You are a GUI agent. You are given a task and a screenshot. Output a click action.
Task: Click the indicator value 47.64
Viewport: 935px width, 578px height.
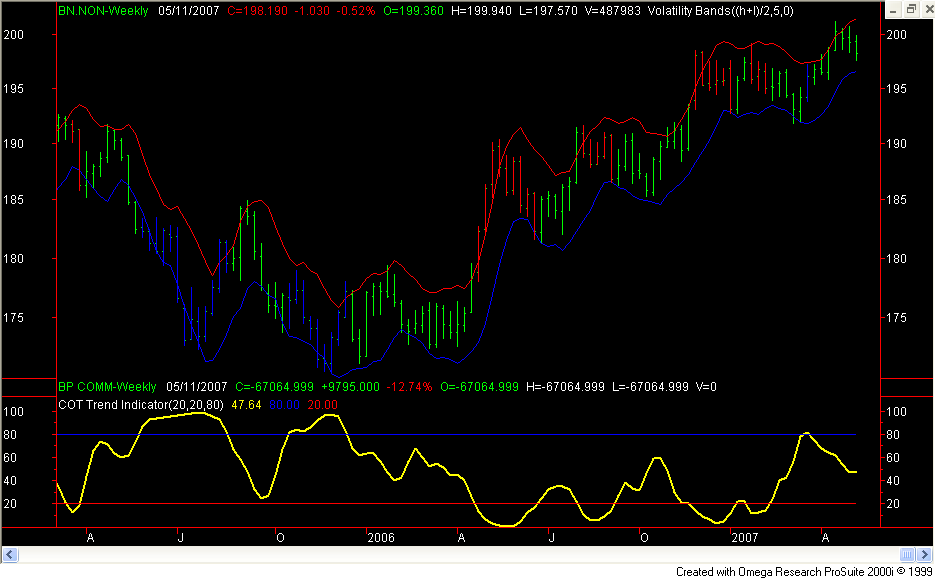pos(246,404)
